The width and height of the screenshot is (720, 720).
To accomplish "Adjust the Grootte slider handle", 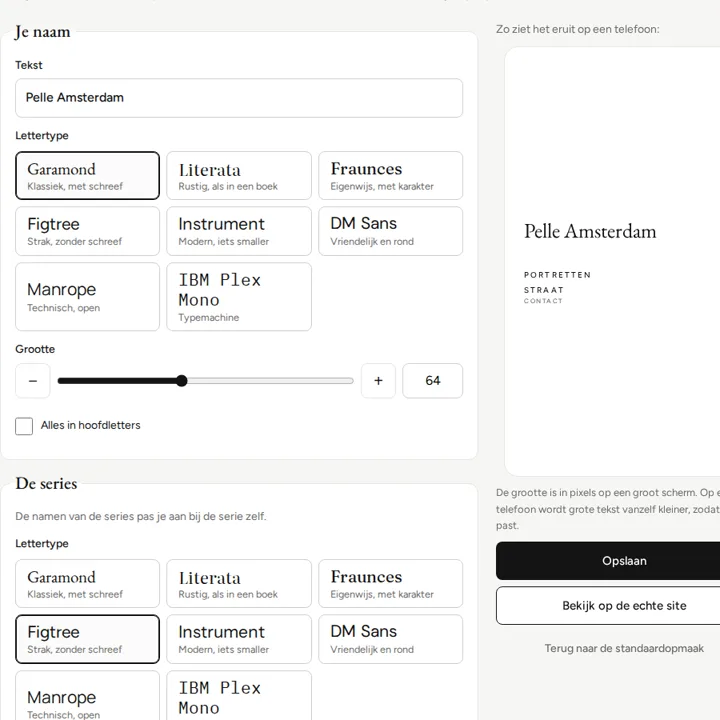I will point(182,381).
